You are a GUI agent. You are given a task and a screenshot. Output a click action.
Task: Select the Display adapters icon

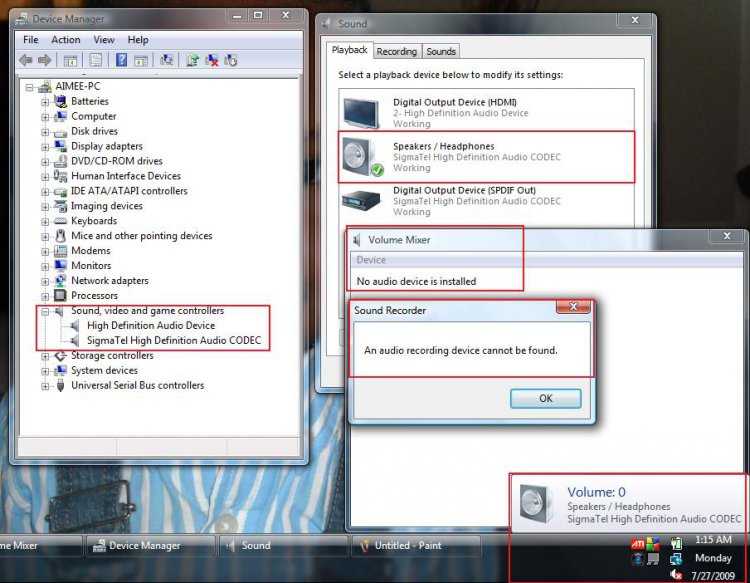60,146
